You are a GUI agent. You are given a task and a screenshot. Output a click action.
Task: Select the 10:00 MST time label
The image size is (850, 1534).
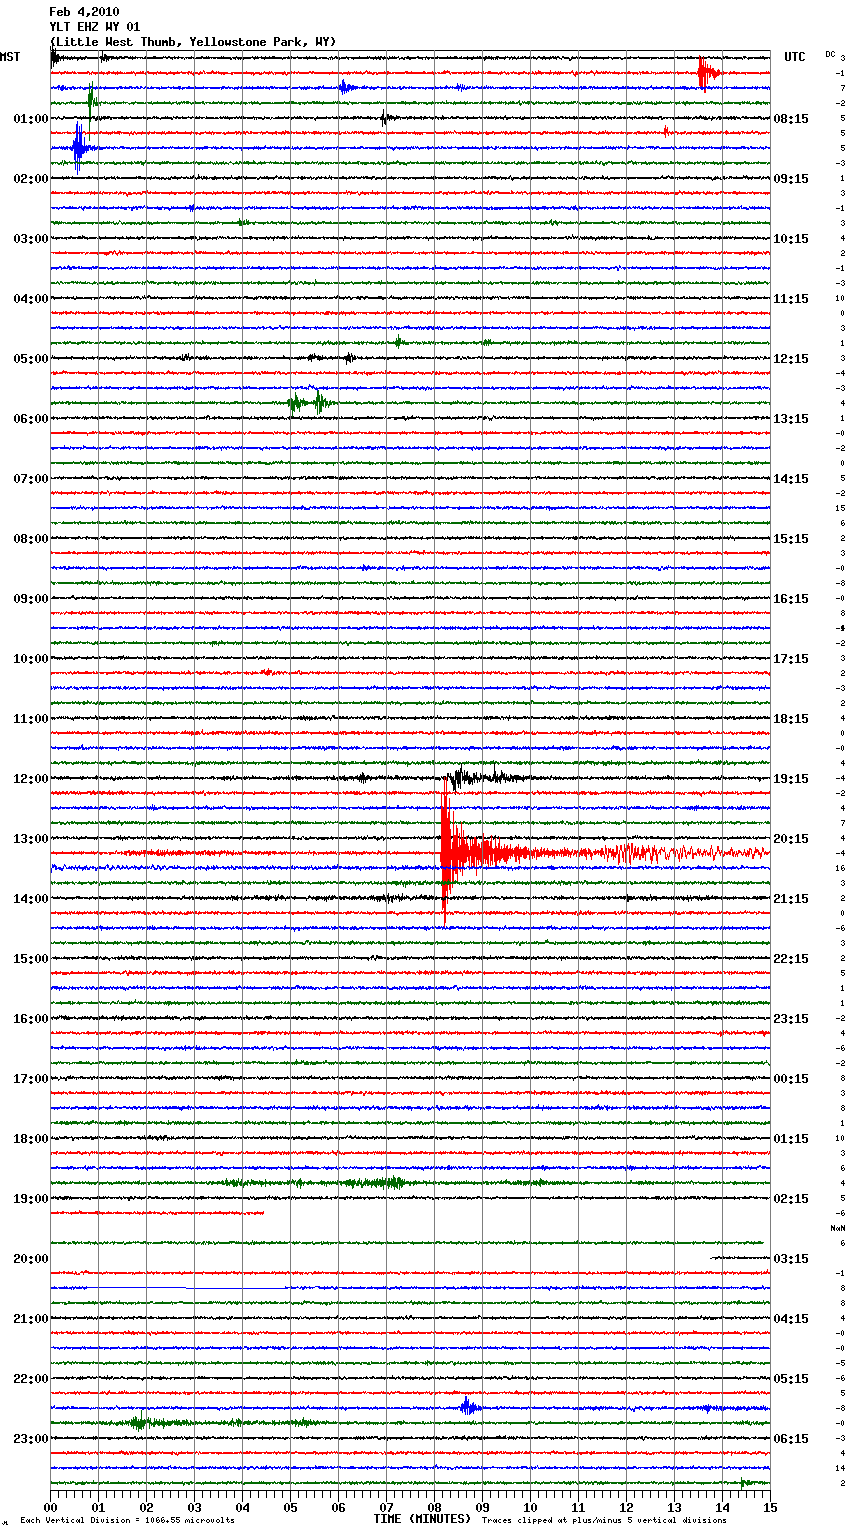pyautogui.click(x=31, y=659)
